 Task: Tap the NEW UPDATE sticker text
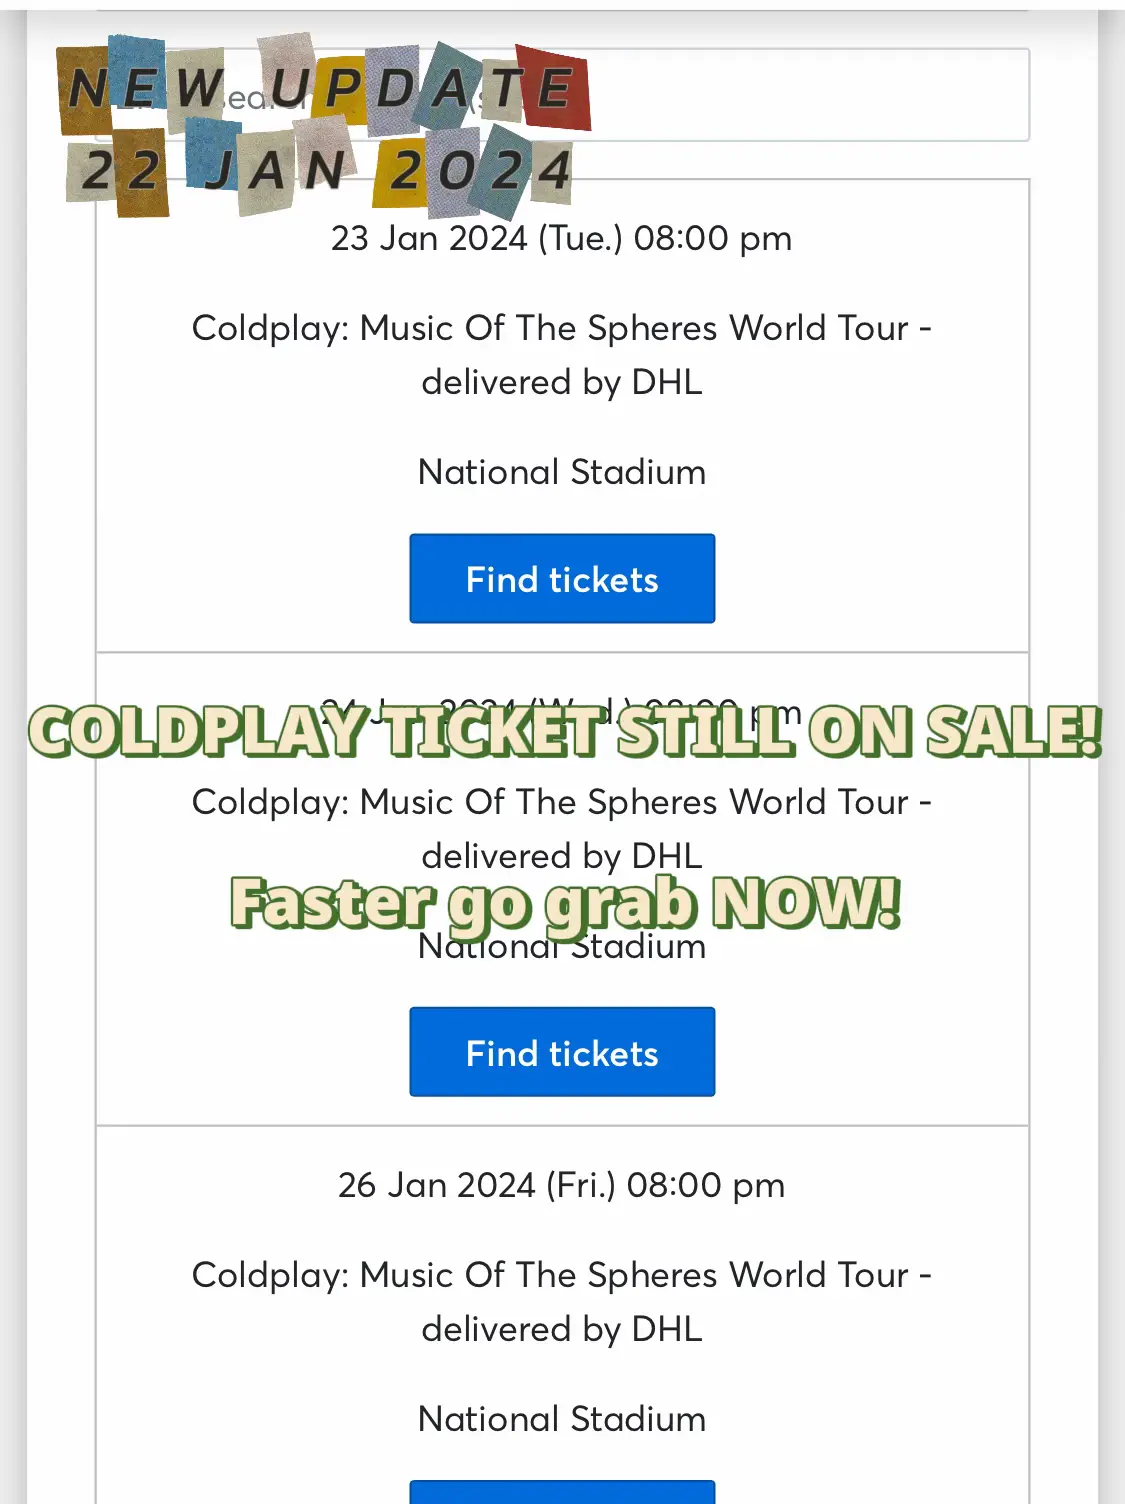[324, 86]
